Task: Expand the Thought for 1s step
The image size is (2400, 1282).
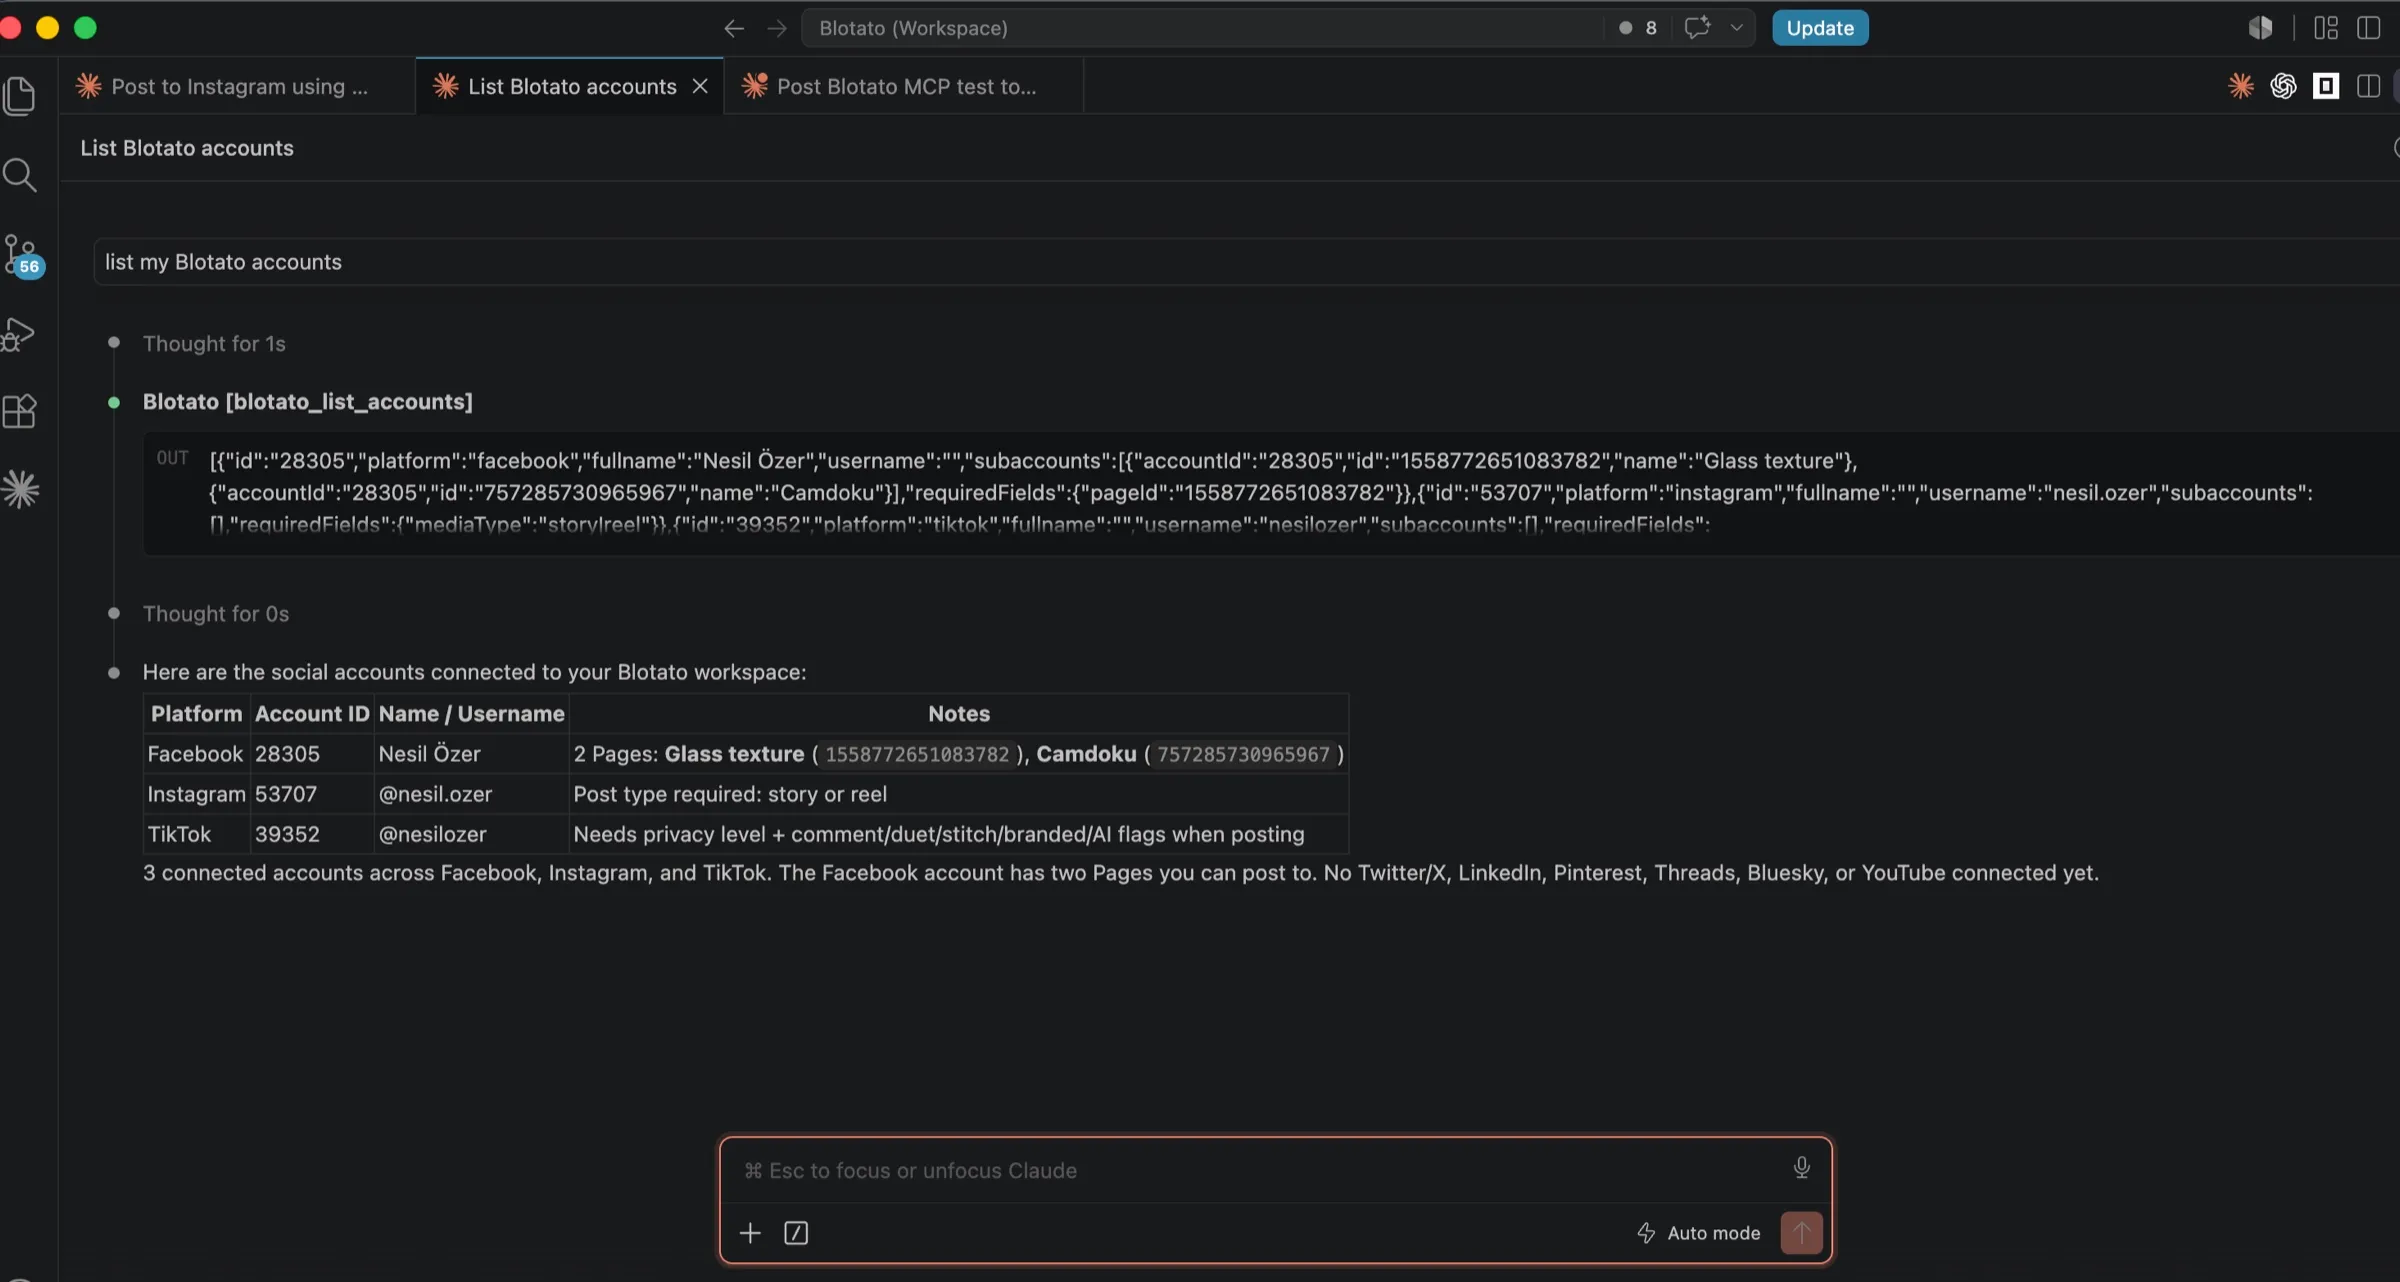Action: [214, 343]
